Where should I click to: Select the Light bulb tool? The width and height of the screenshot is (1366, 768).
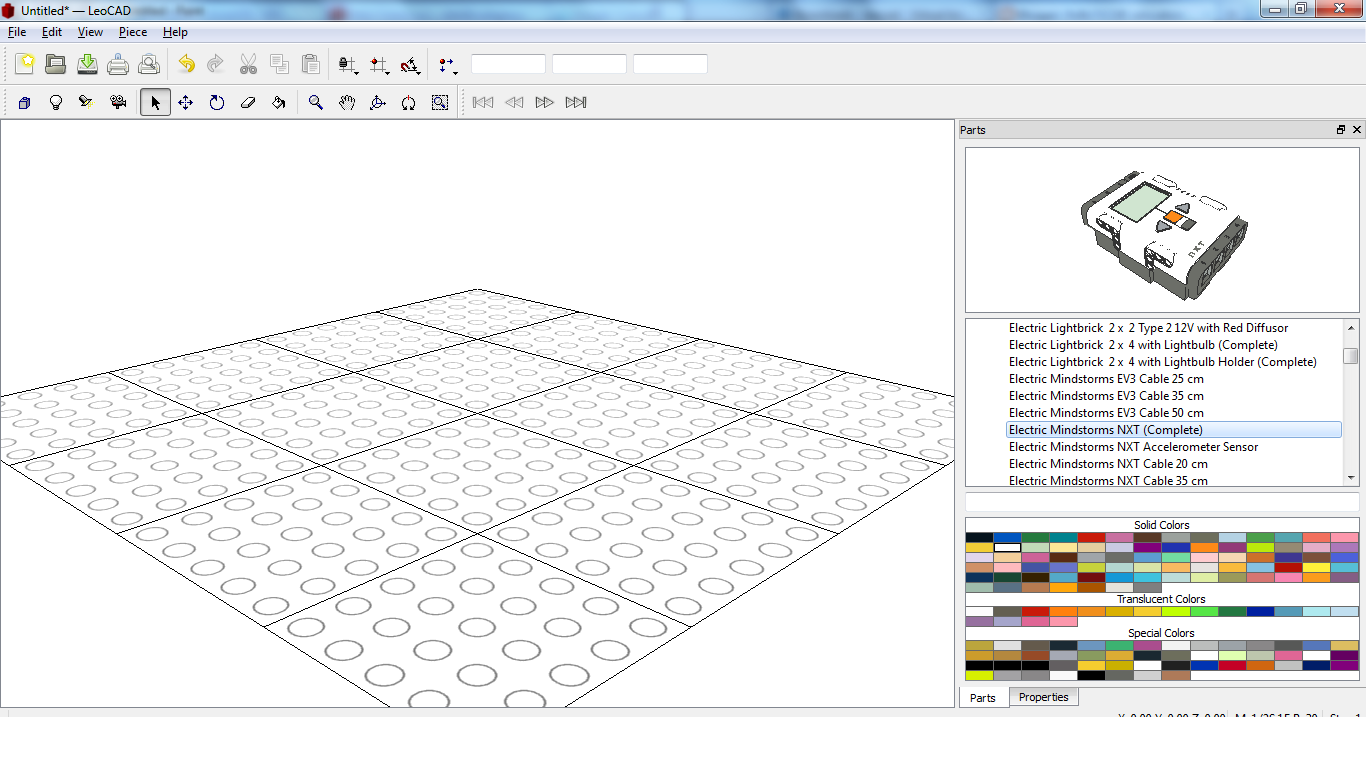click(56, 102)
